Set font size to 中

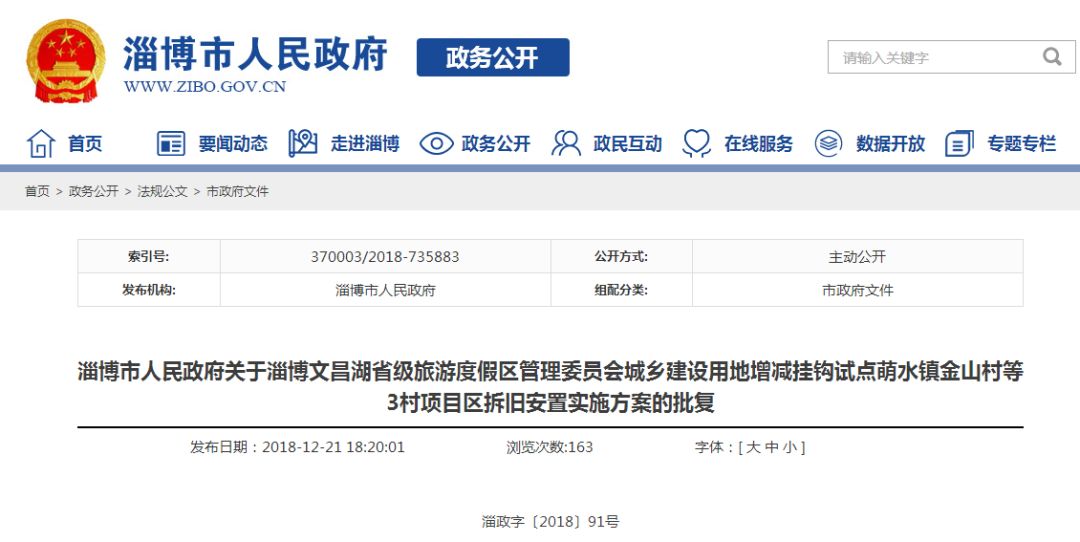coord(771,447)
